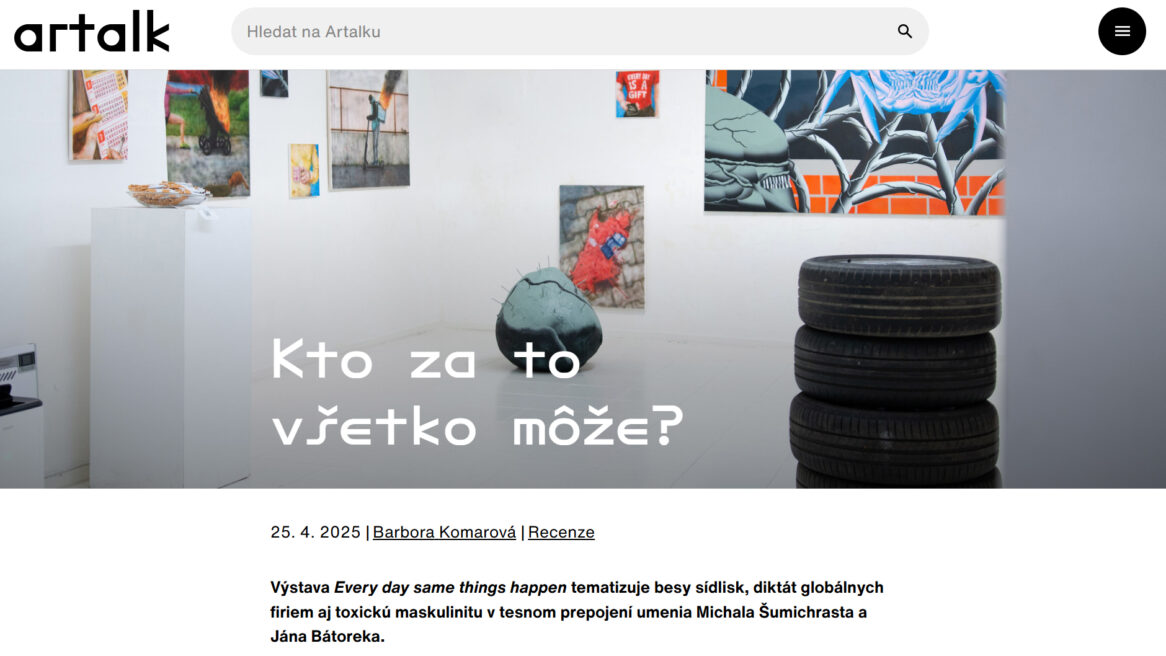Click the green rock sculpture on floor
This screenshot has height=656, width=1166.
pos(549,320)
